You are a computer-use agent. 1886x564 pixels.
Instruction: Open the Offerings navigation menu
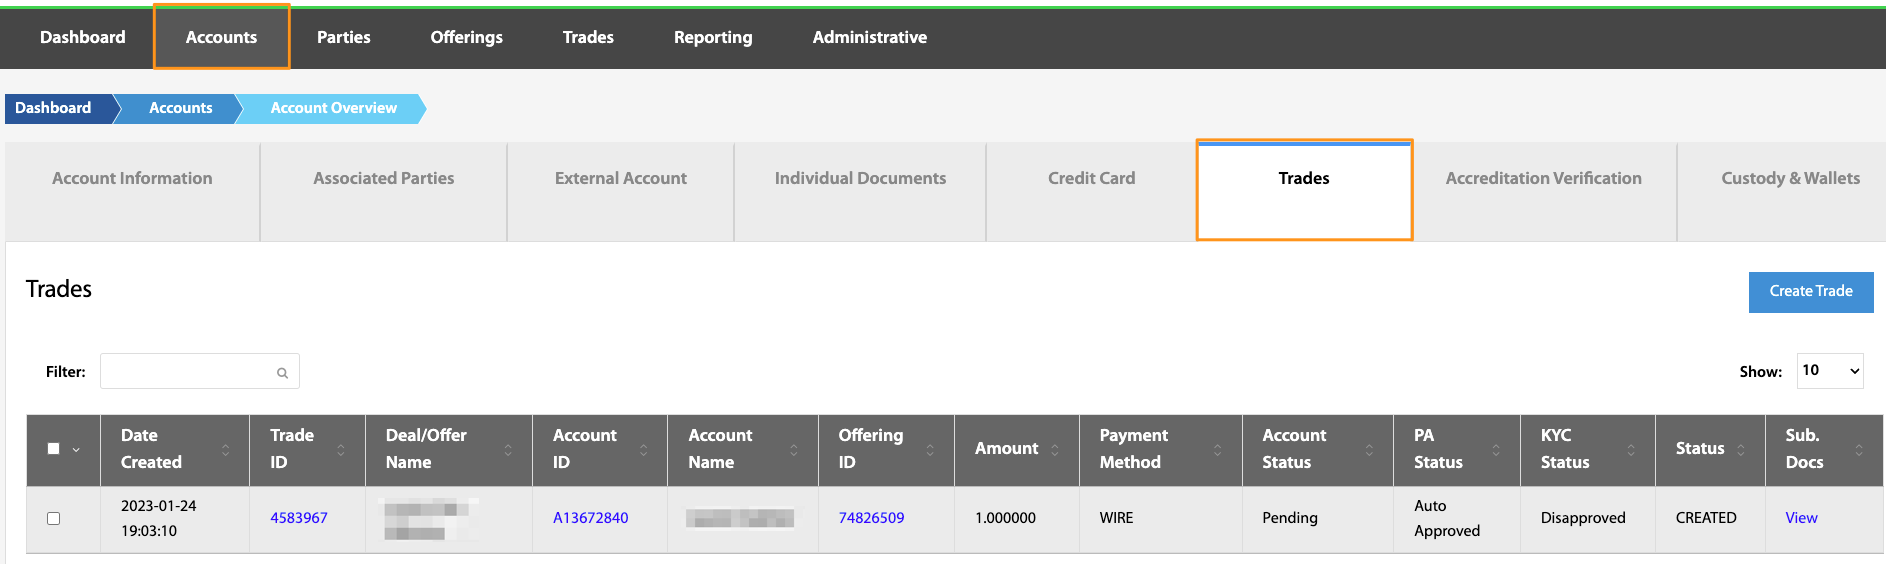tap(467, 37)
